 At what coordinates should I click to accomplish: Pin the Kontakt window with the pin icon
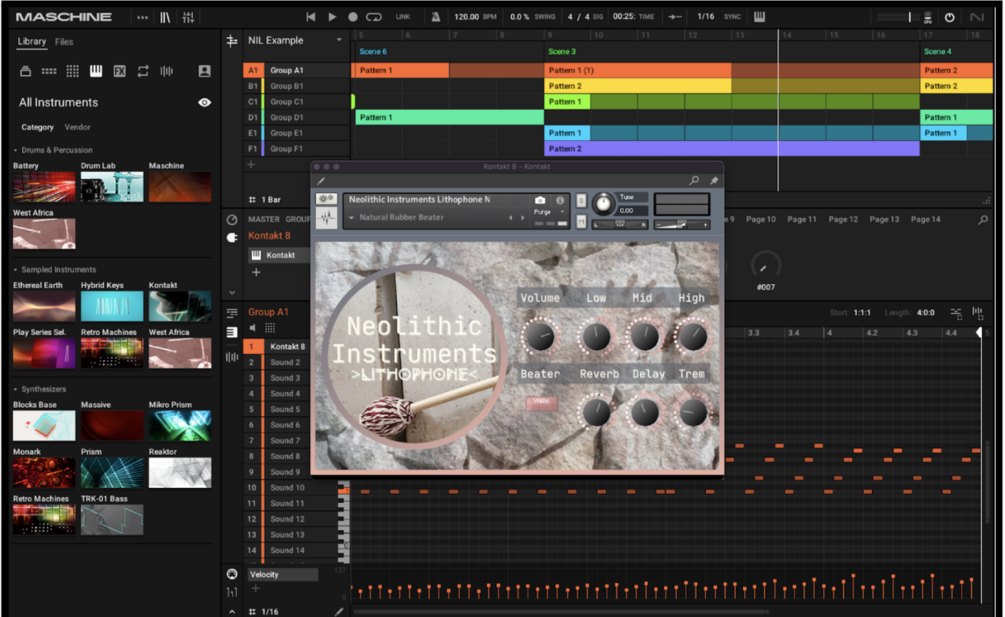[x=713, y=181]
